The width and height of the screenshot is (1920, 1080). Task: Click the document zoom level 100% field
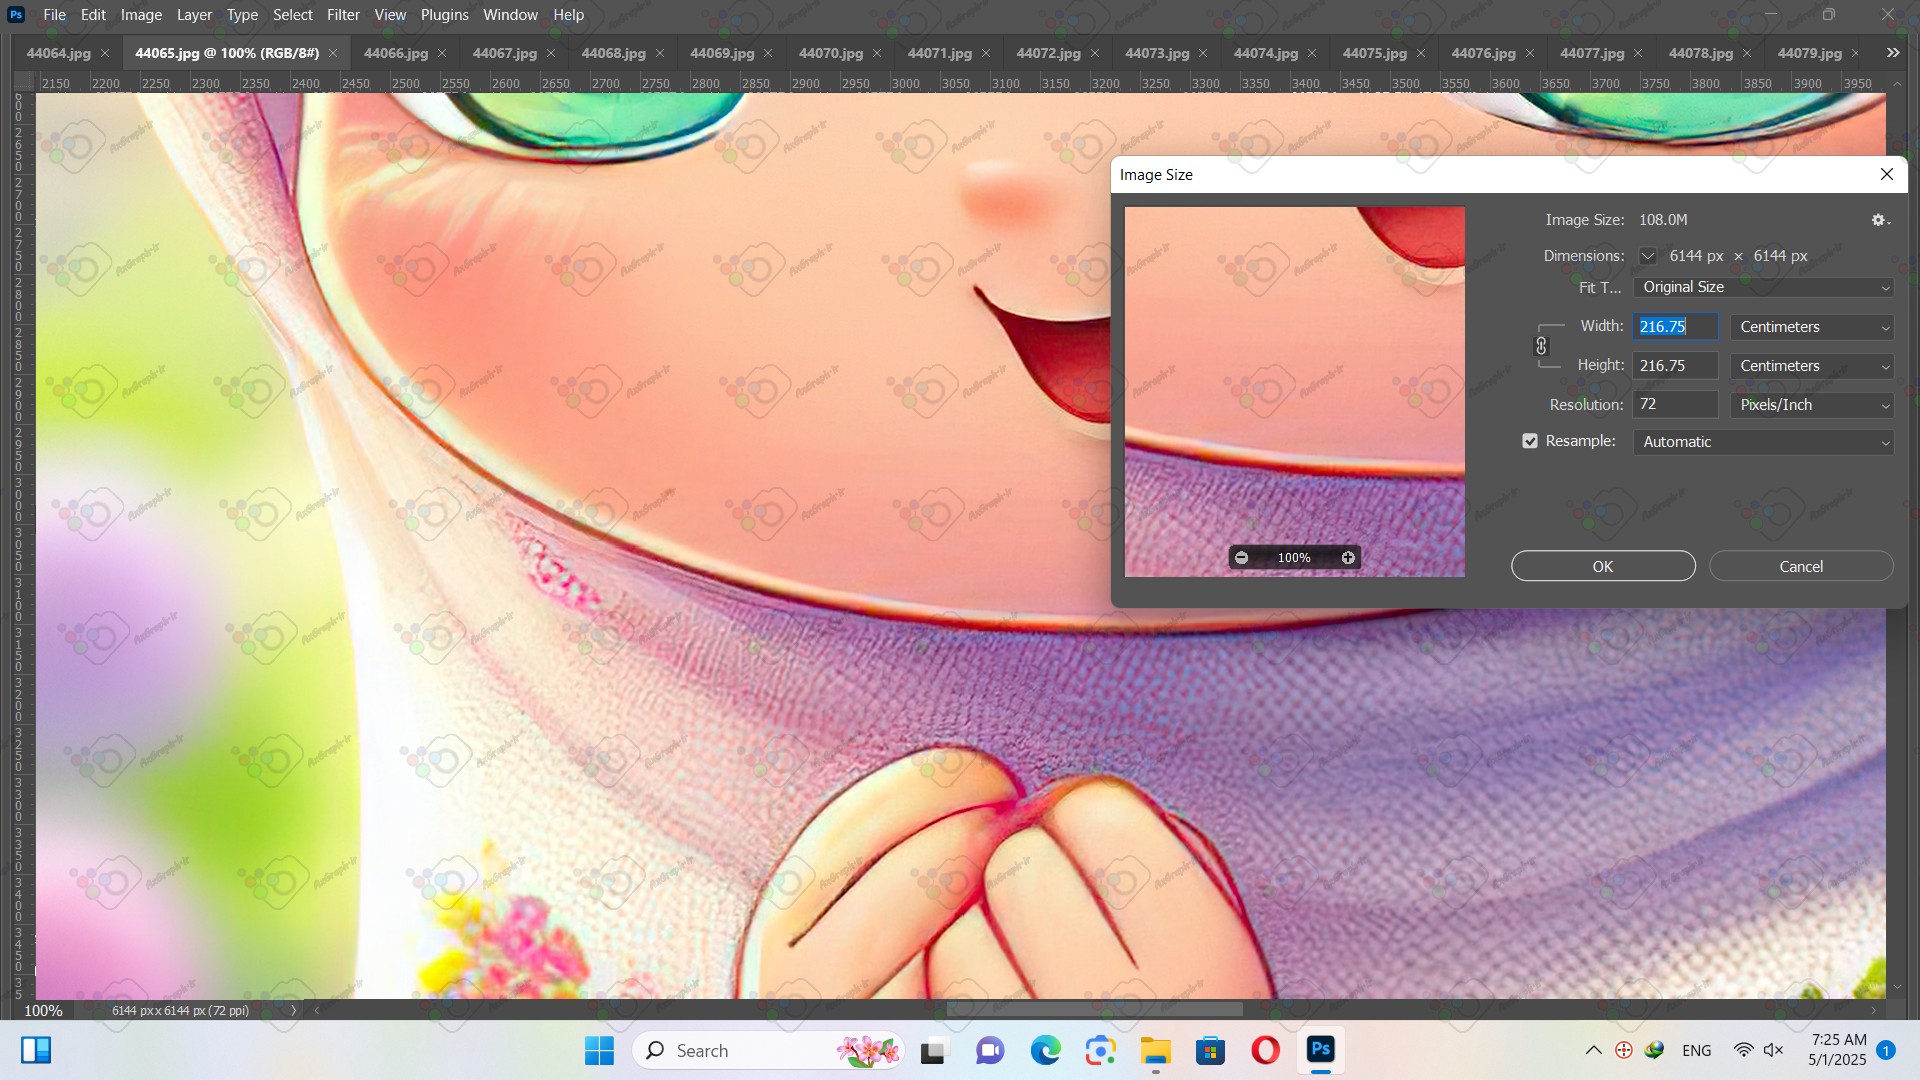(43, 1010)
